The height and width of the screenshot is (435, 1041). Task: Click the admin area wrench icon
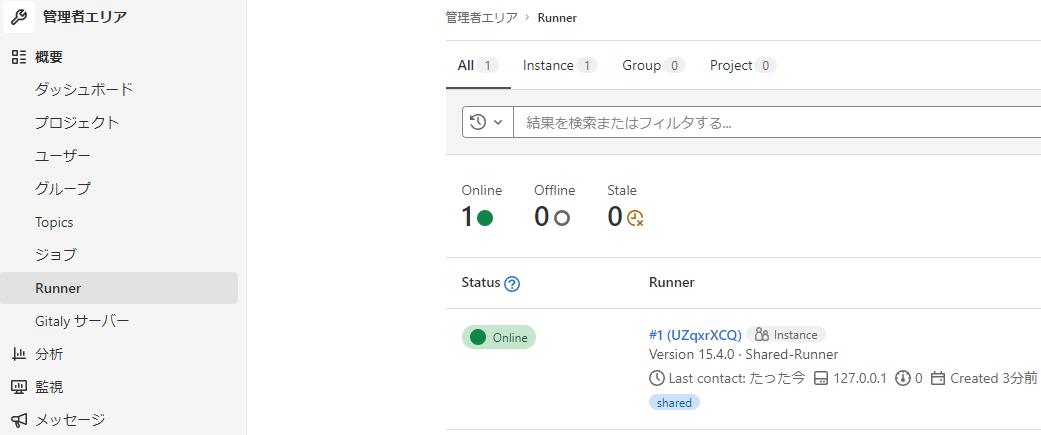[x=19, y=17]
